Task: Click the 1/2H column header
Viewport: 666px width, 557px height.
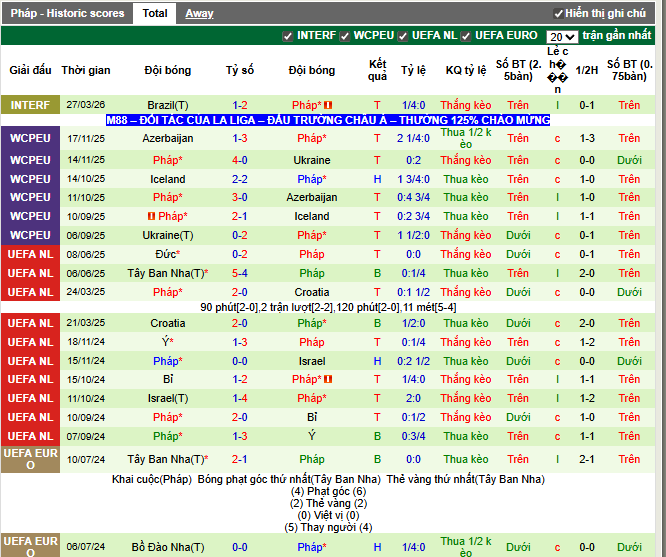Action: click(587, 70)
